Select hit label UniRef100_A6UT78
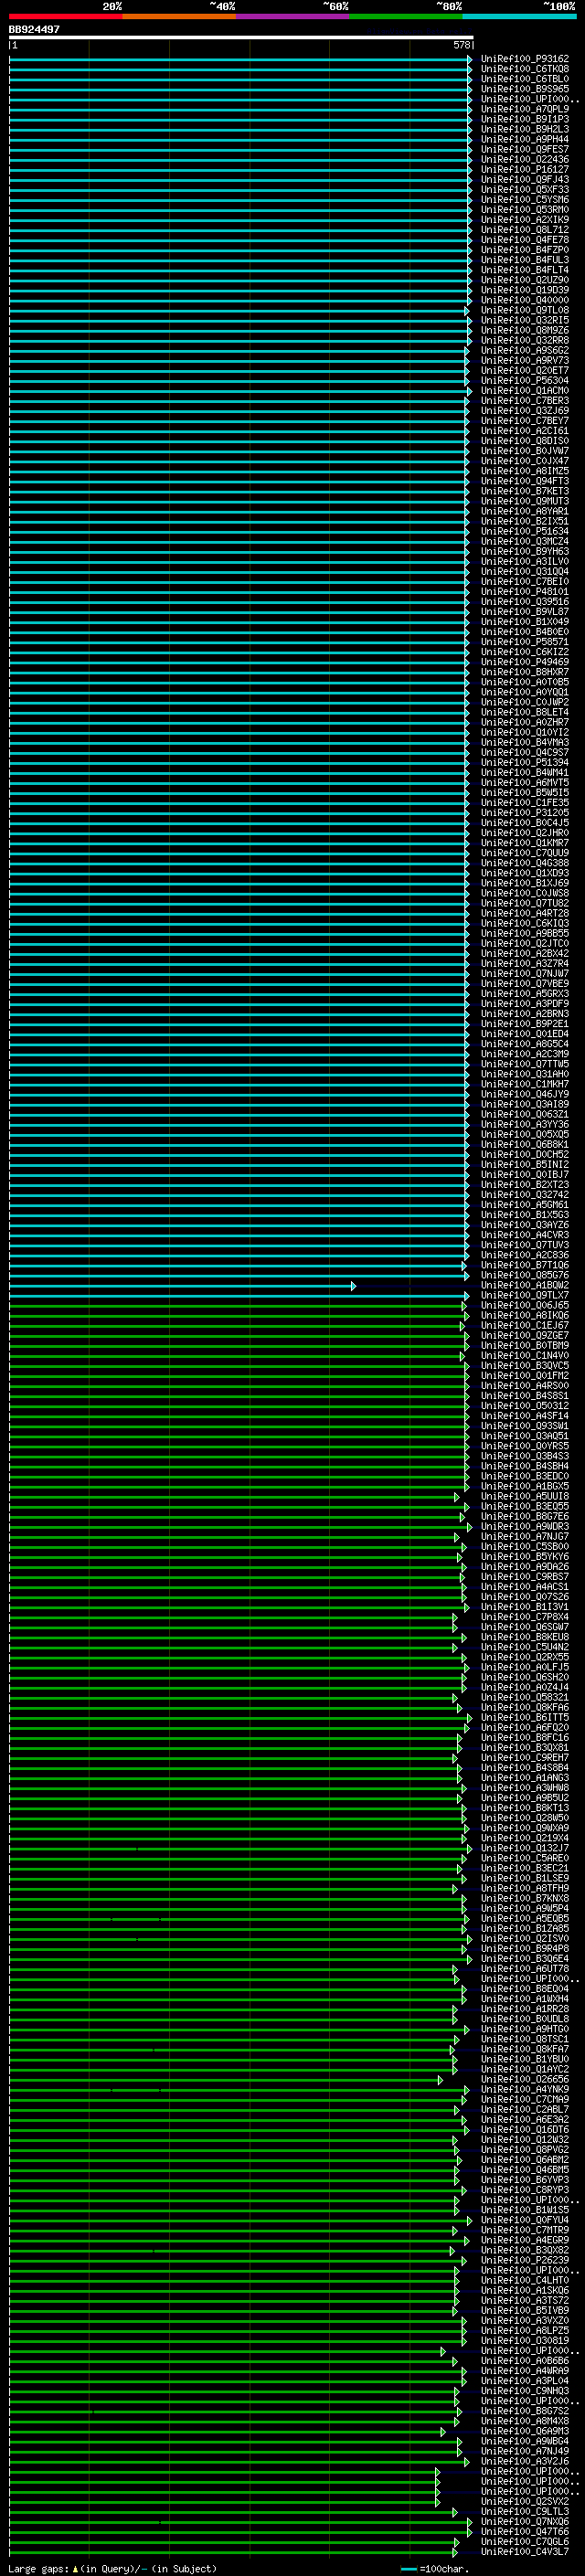This screenshot has height=2576, width=585. coord(525,1969)
